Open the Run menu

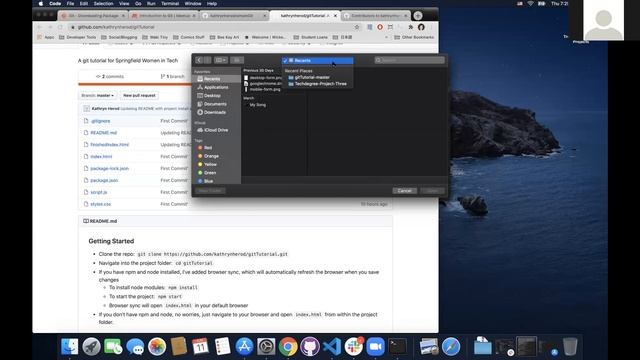pos(151,3)
